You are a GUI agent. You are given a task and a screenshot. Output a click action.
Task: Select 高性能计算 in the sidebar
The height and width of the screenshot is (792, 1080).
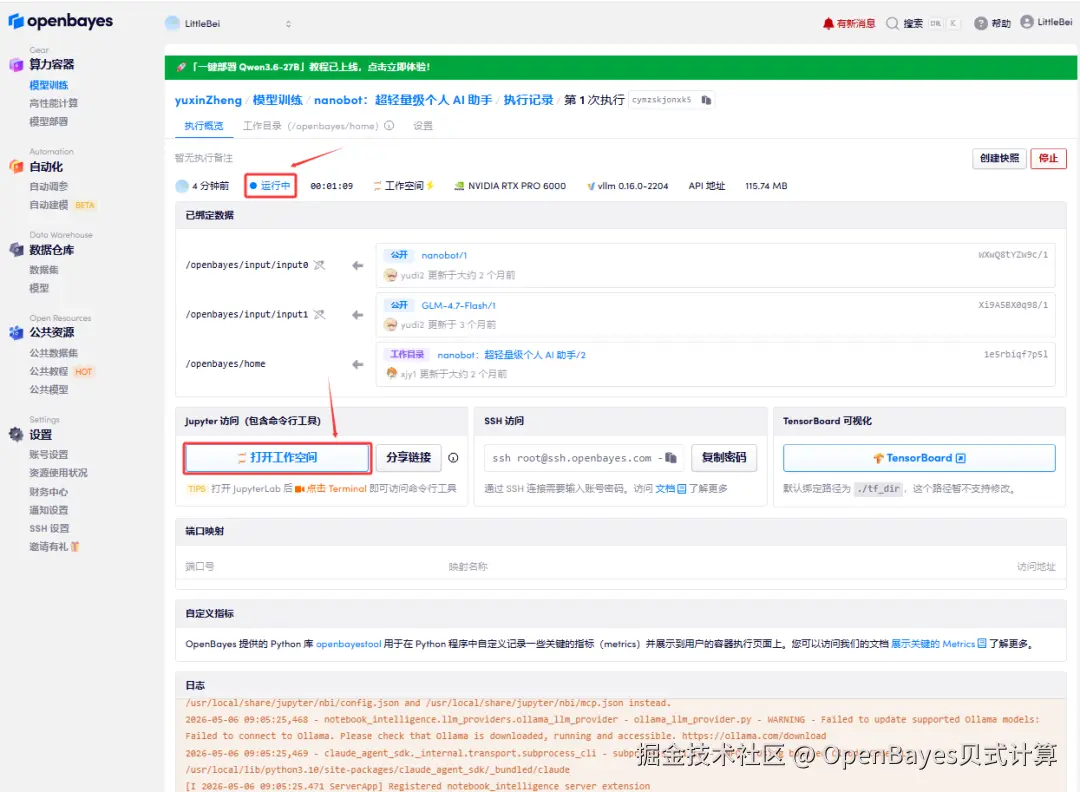(54, 103)
